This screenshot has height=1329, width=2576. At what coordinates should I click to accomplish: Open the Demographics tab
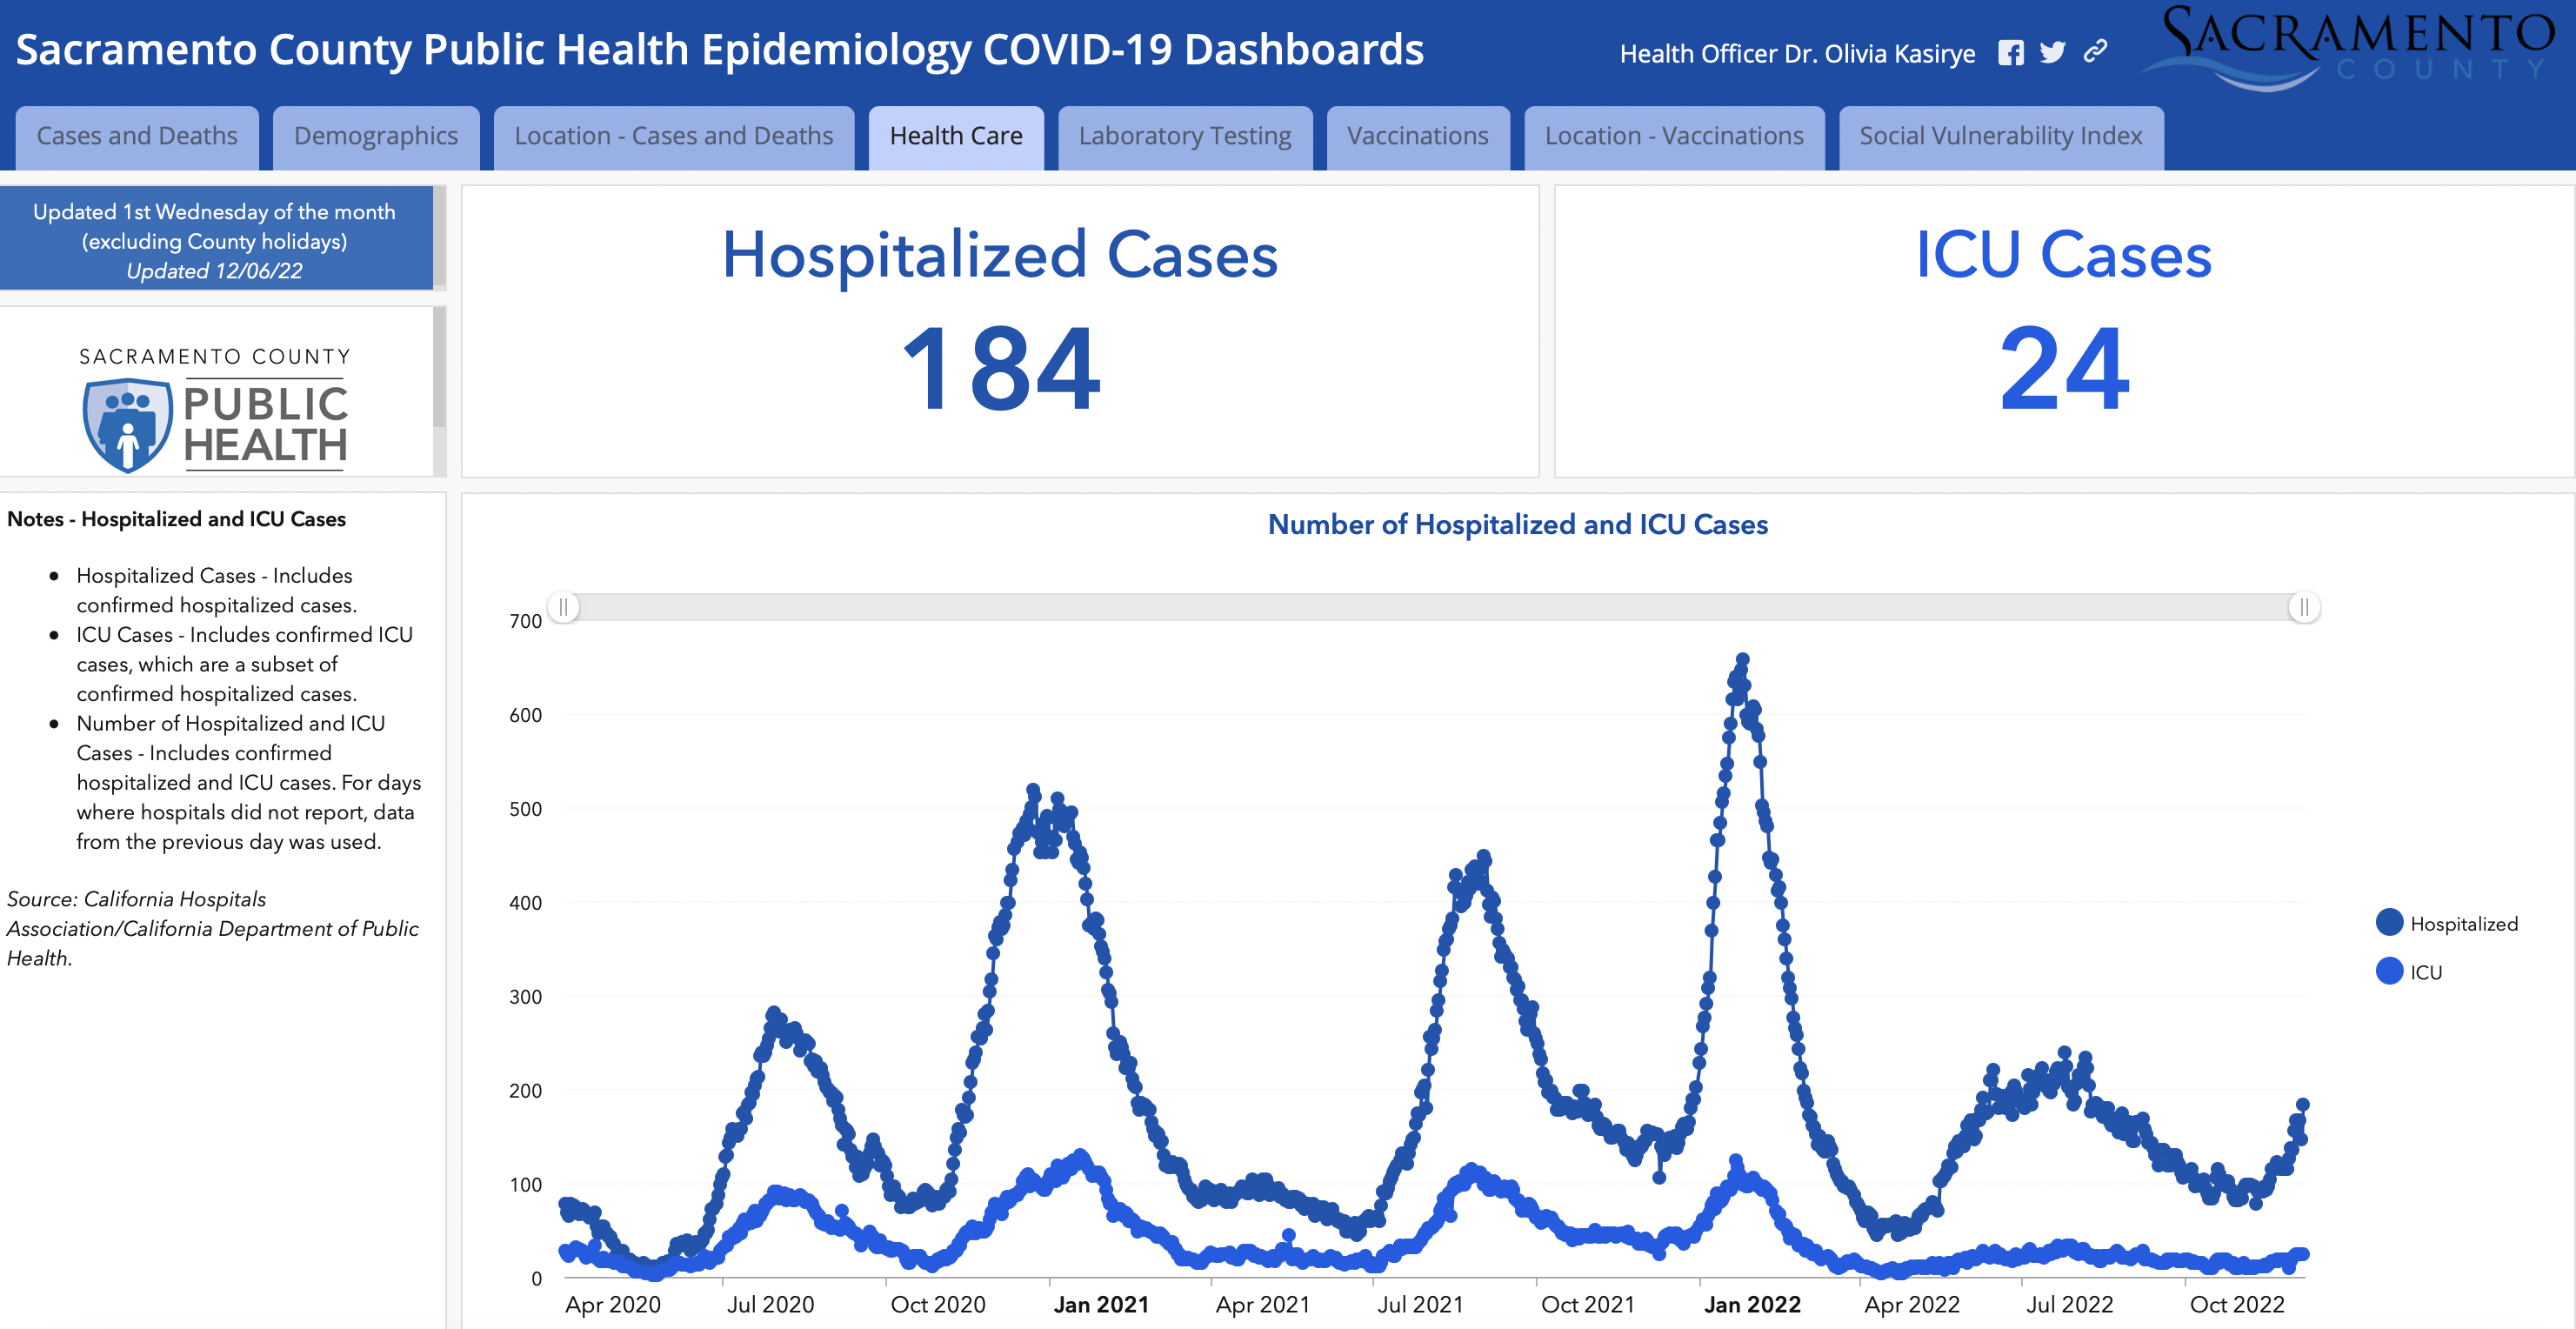click(x=376, y=137)
